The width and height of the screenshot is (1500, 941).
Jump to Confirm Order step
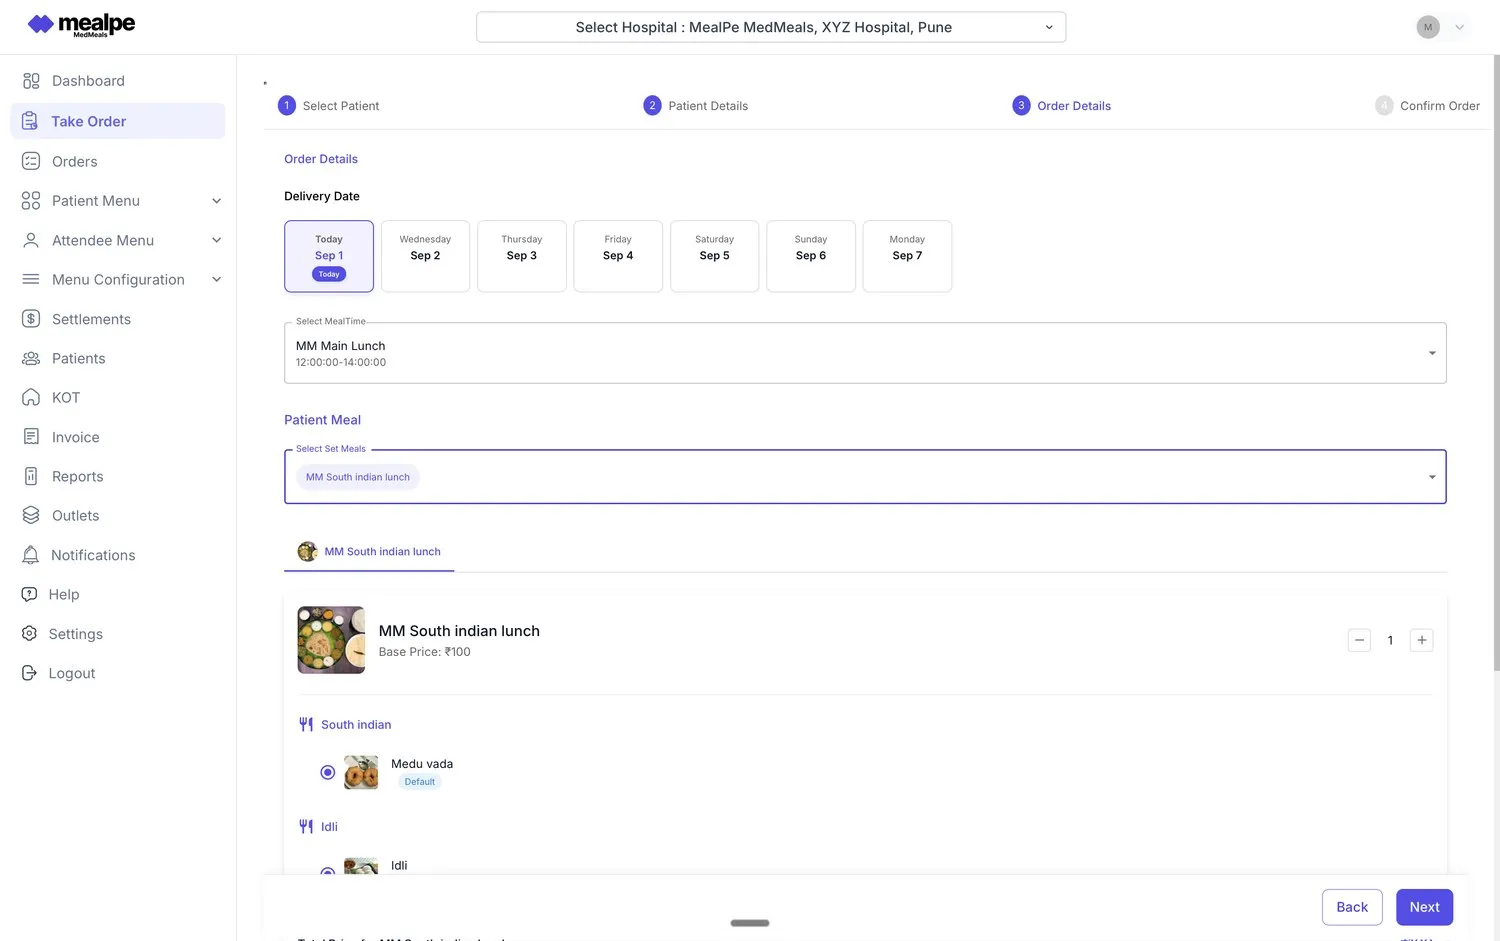pyautogui.click(x=1428, y=106)
